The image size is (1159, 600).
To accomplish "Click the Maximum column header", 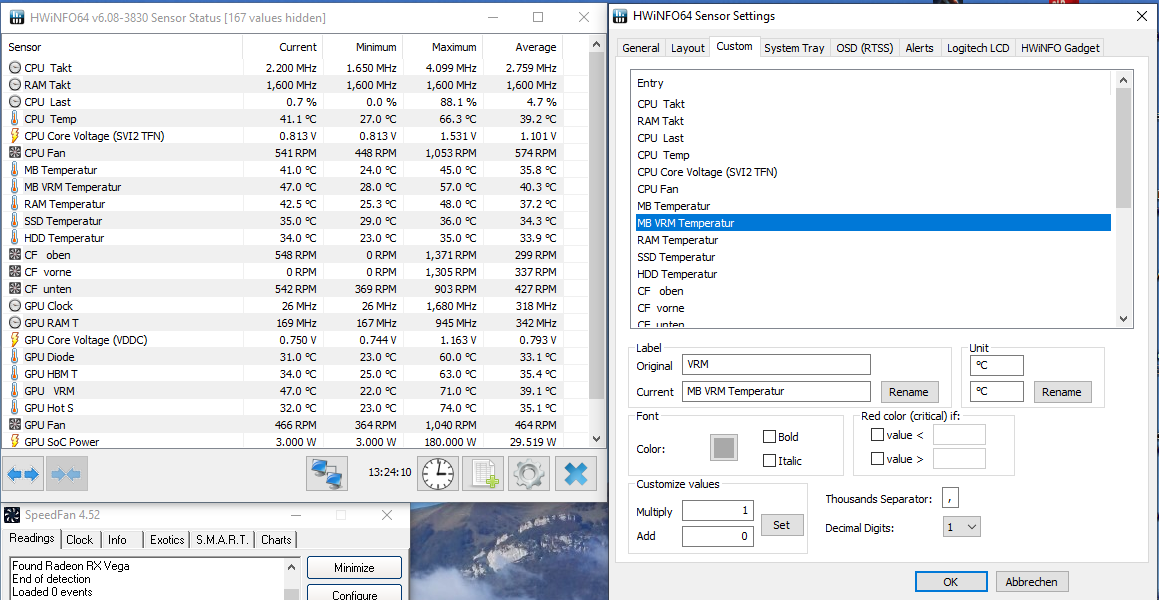I will point(443,47).
